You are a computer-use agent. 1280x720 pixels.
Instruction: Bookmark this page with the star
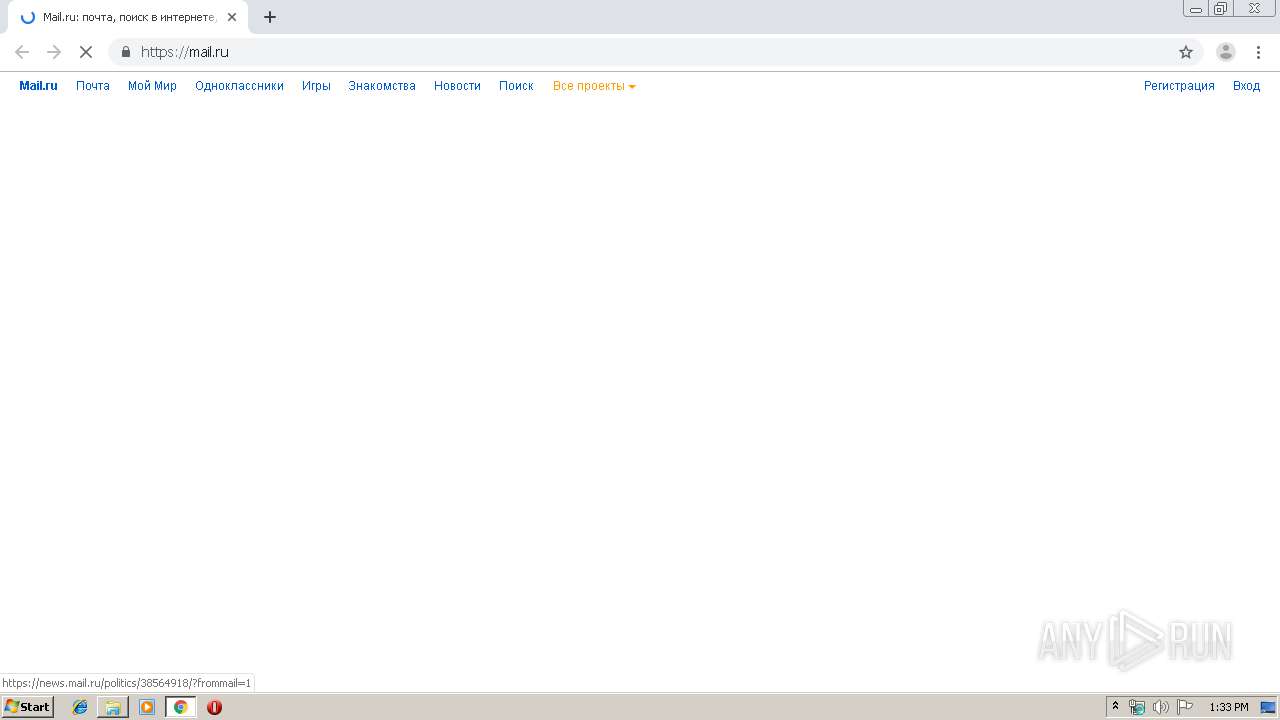[1186, 52]
